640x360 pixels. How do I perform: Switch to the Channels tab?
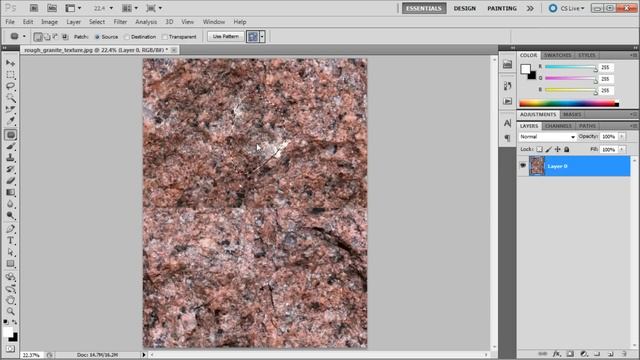(558, 126)
